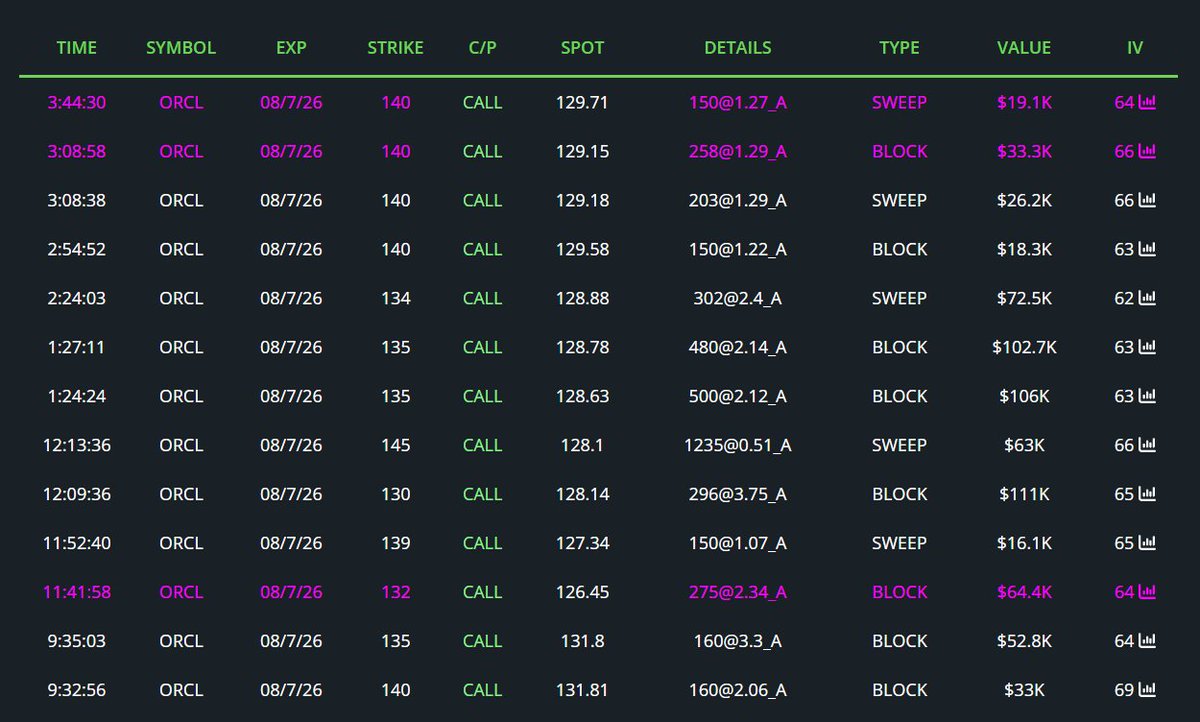Select value $111K
The height and width of the screenshot is (722, 1200).
[1024, 494]
